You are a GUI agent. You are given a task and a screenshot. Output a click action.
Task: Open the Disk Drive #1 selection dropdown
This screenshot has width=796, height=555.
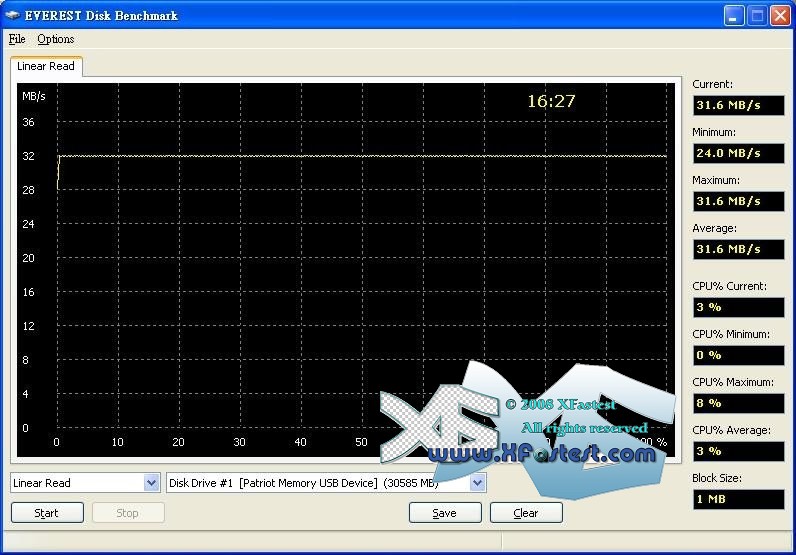click(477, 483)
